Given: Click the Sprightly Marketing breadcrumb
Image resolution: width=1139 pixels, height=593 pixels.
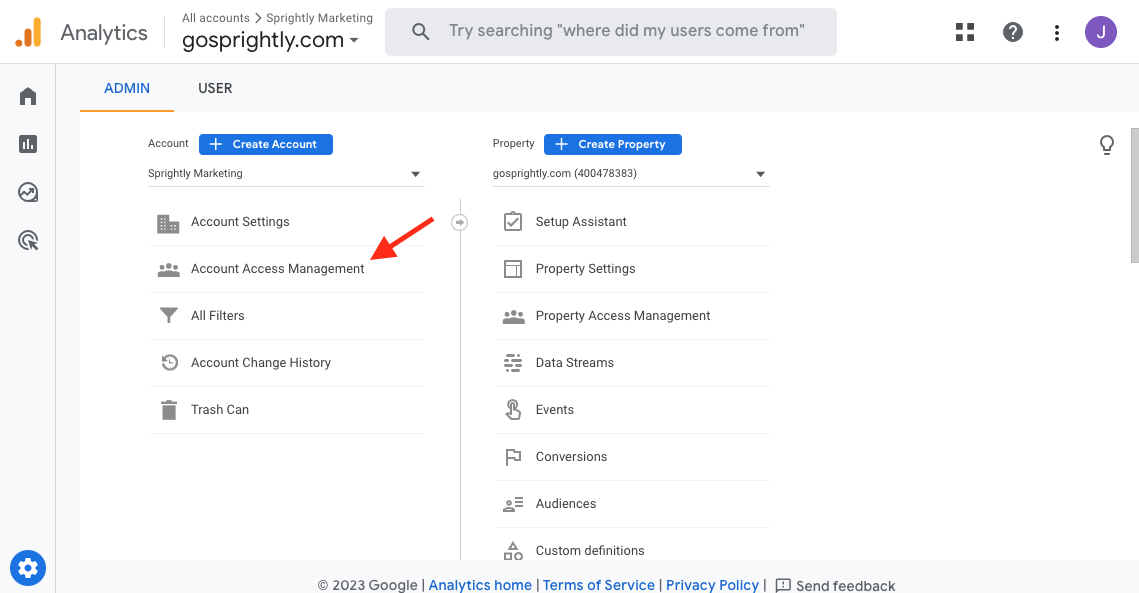Looking at the screenshot, I should 320,17.
